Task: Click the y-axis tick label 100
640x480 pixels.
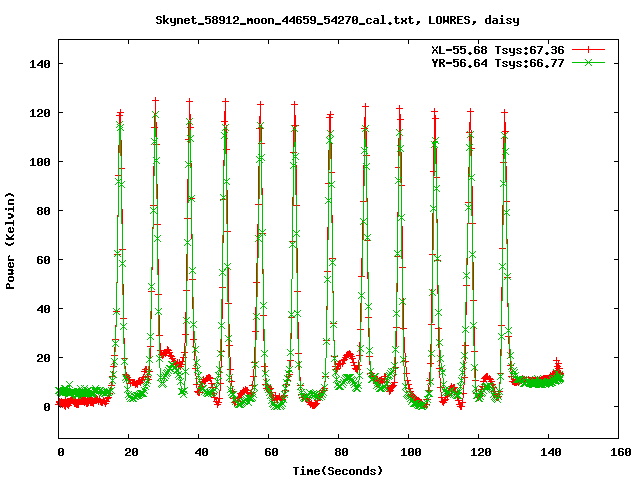Action: tap(40, 162)
